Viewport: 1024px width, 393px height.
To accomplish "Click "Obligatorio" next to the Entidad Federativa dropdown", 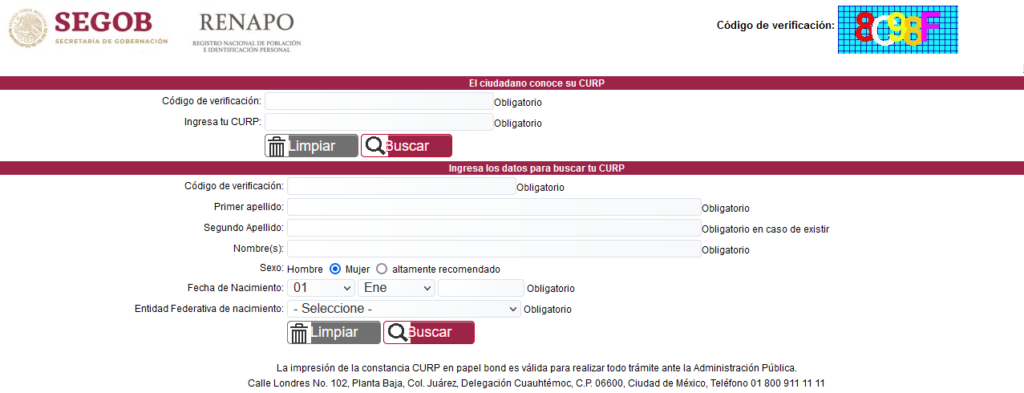I will 547,309.
